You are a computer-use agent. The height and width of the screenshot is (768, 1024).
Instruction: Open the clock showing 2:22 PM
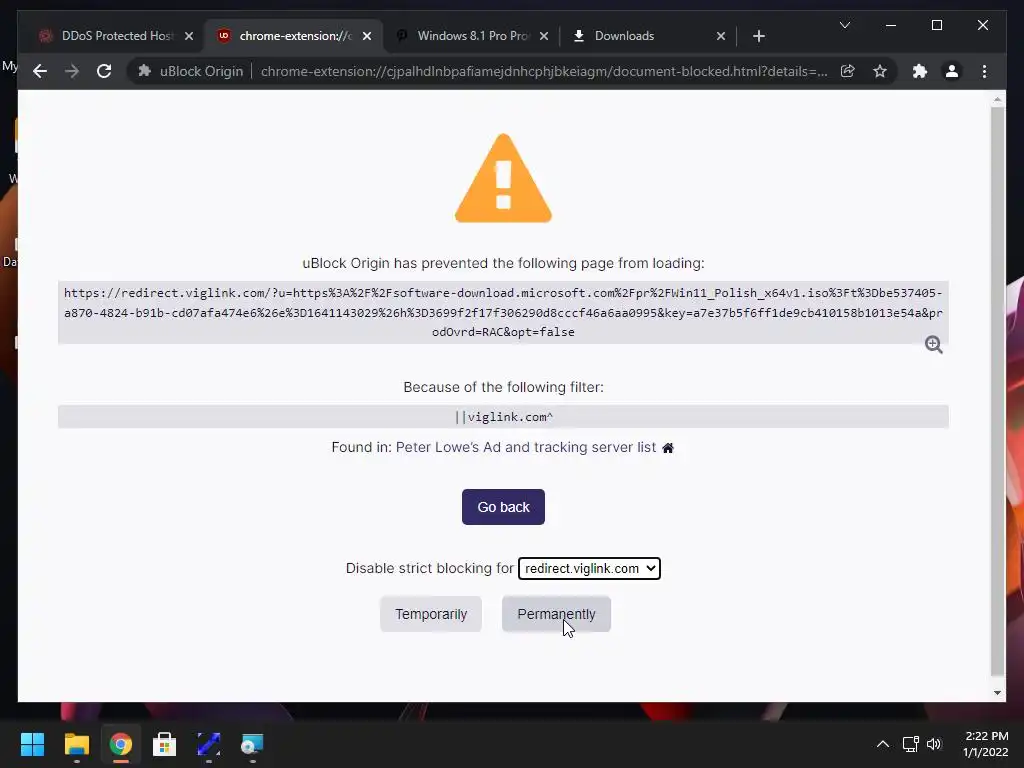click(985, 744)
